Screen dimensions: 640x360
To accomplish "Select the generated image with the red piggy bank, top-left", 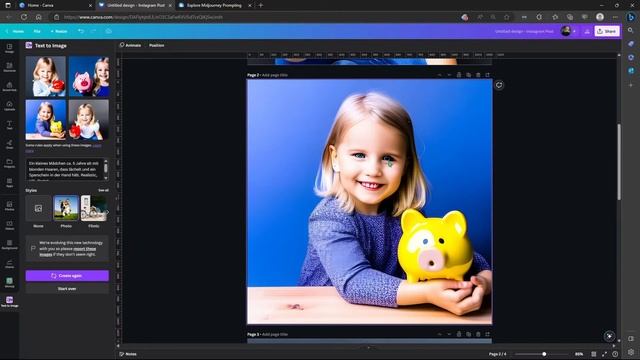I will pos(46,76).
